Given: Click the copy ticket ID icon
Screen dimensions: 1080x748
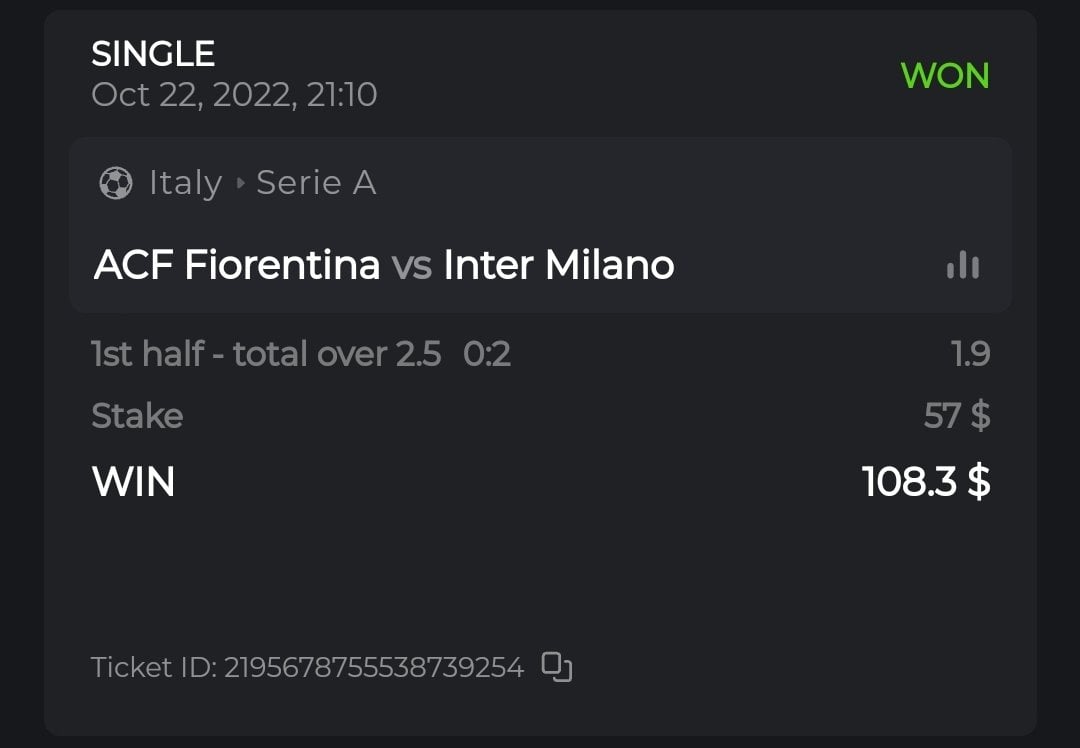Looking at the screenshot, I should pos(557,666).
